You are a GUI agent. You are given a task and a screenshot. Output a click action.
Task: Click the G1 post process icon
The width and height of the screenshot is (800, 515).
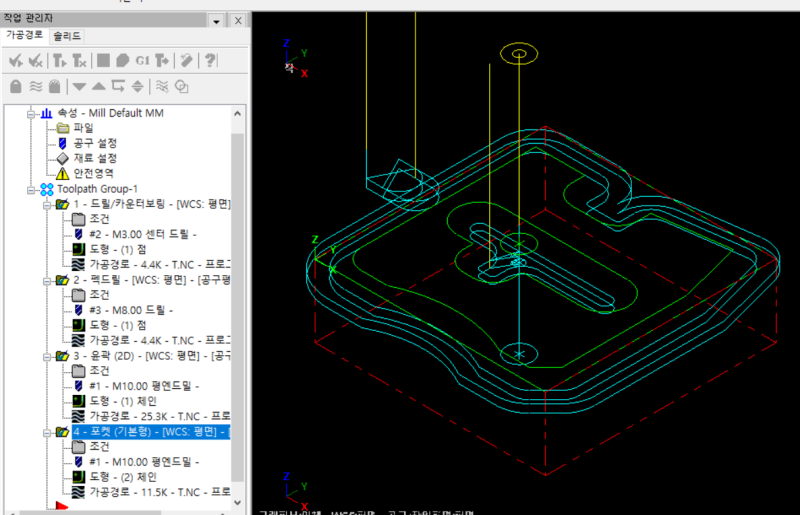[x=142, y=61]
